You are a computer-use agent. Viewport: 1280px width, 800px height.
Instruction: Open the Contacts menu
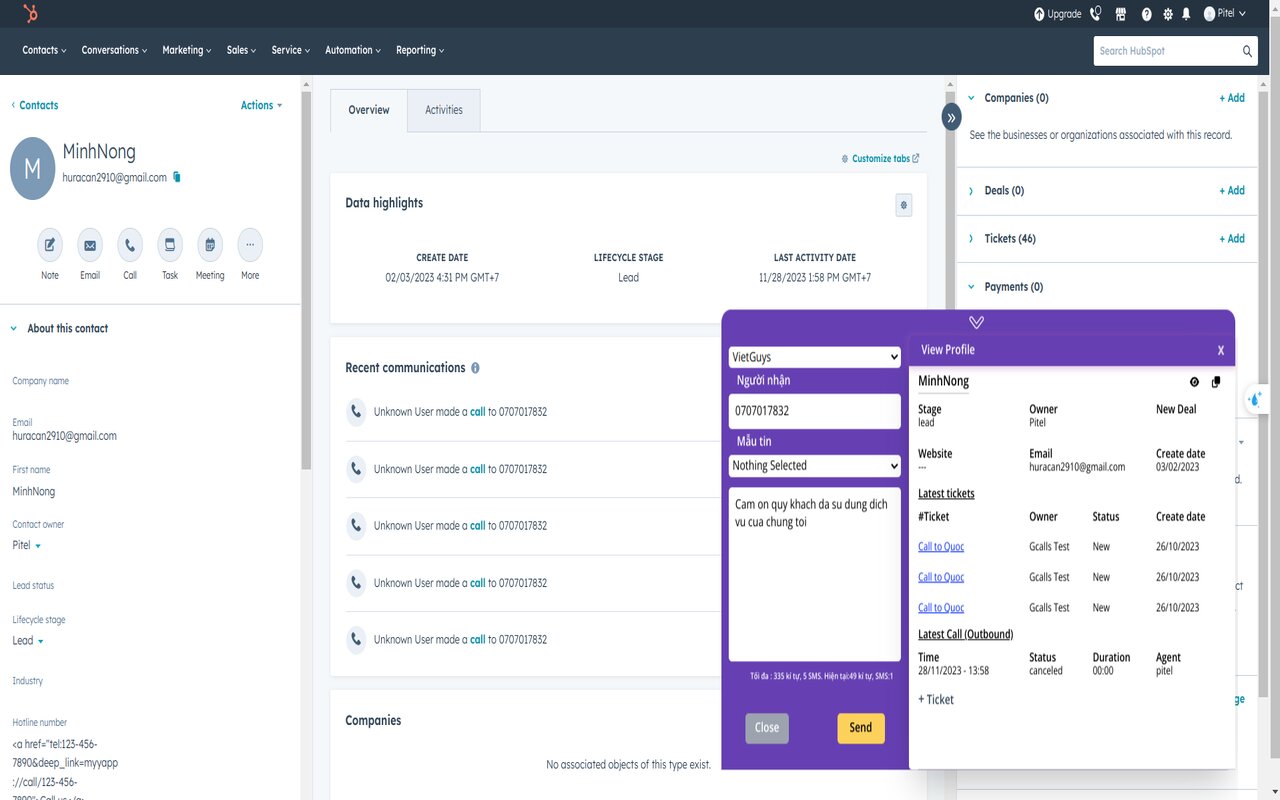point(44,50)
